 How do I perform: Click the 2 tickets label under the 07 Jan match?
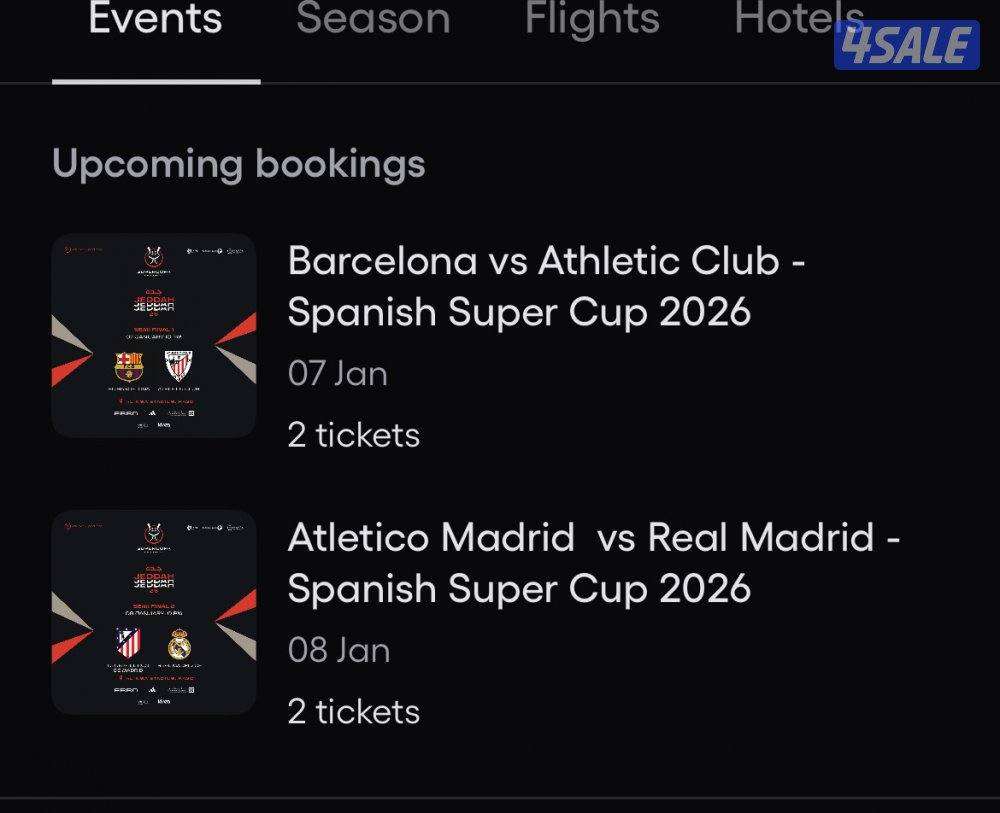(x=352, y=434)
